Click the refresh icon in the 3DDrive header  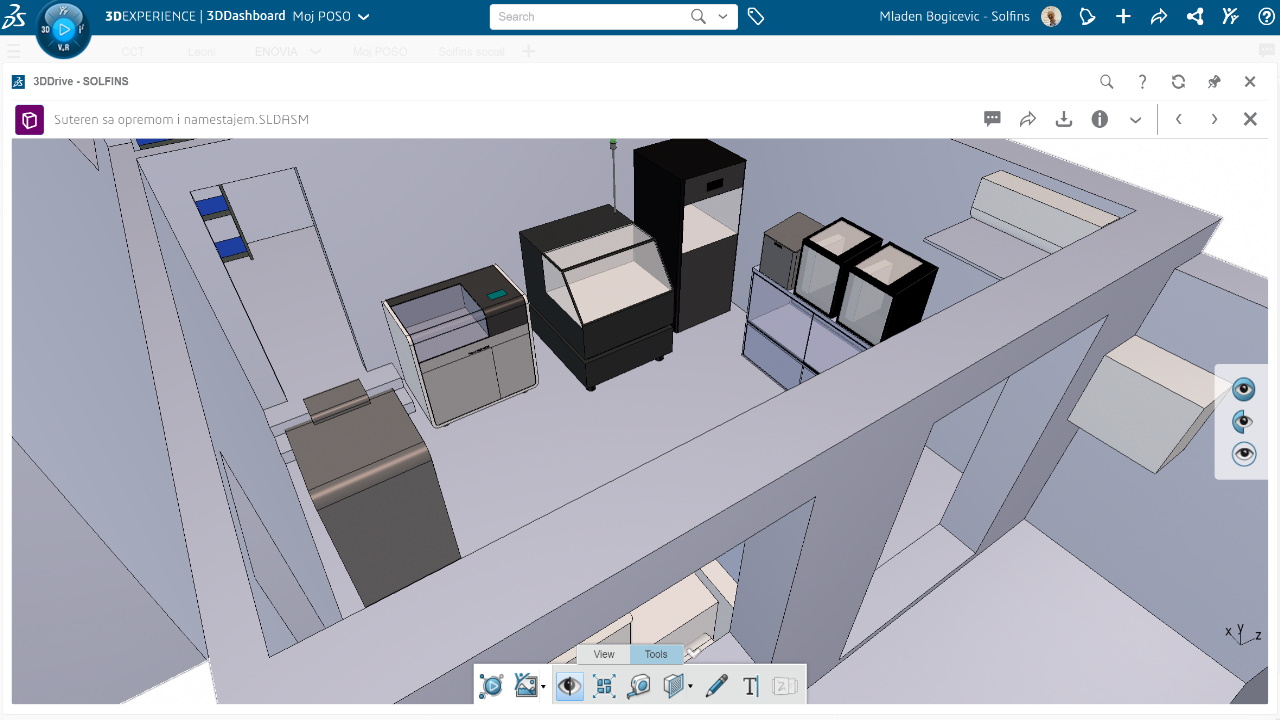(x=1178, y=81)
